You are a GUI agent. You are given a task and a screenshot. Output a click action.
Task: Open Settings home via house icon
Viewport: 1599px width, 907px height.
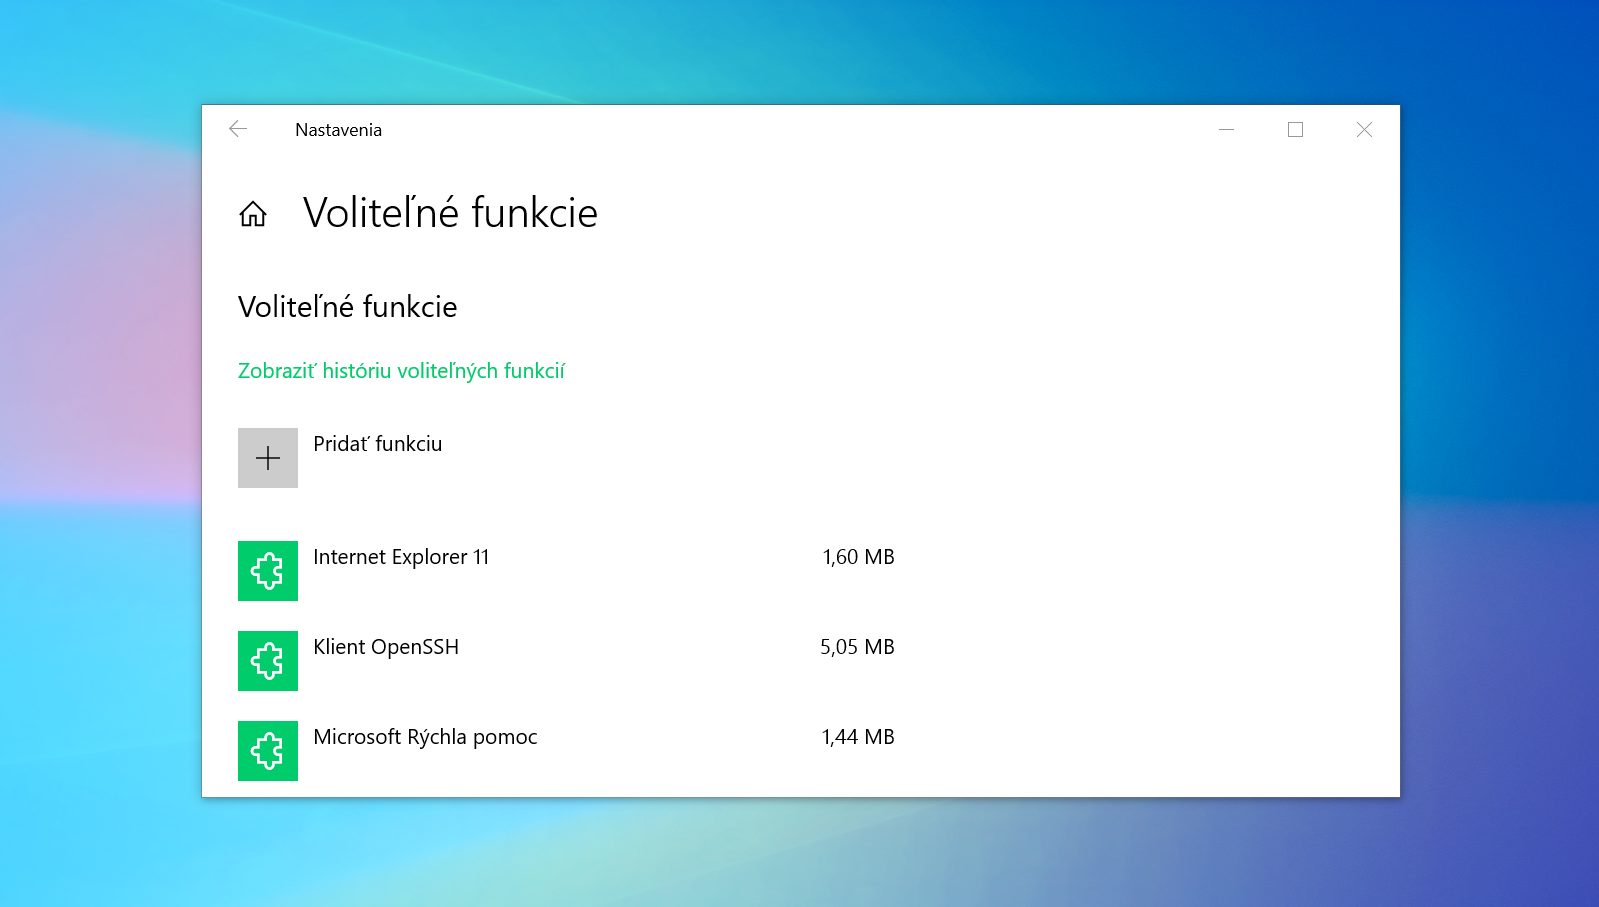click(x=253, y=213)
